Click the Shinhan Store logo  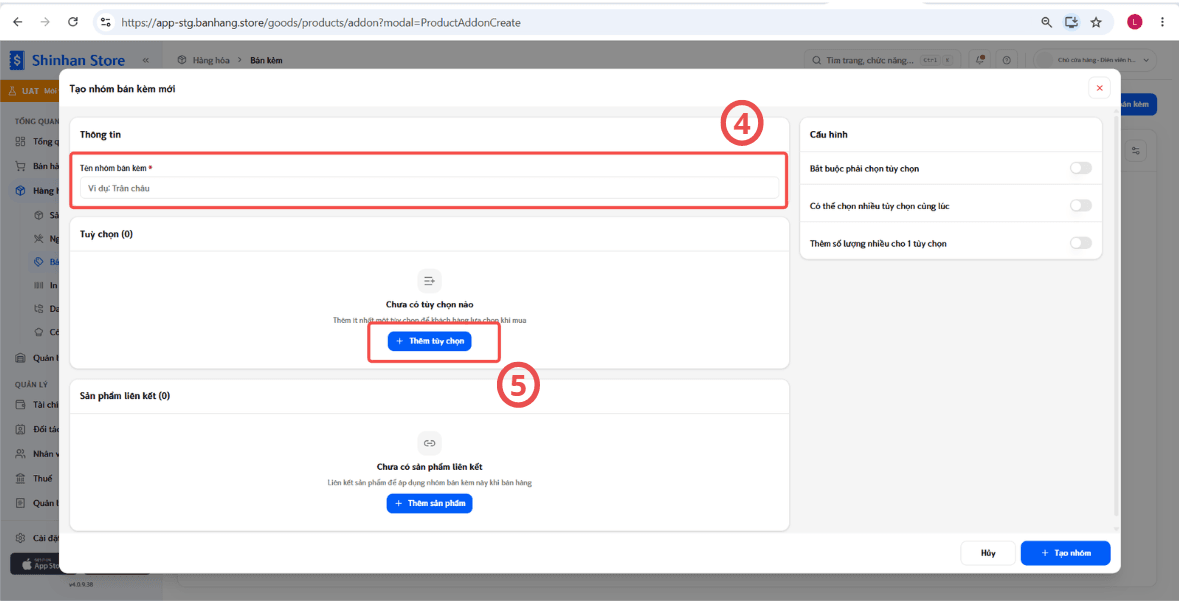click(67, 60)
